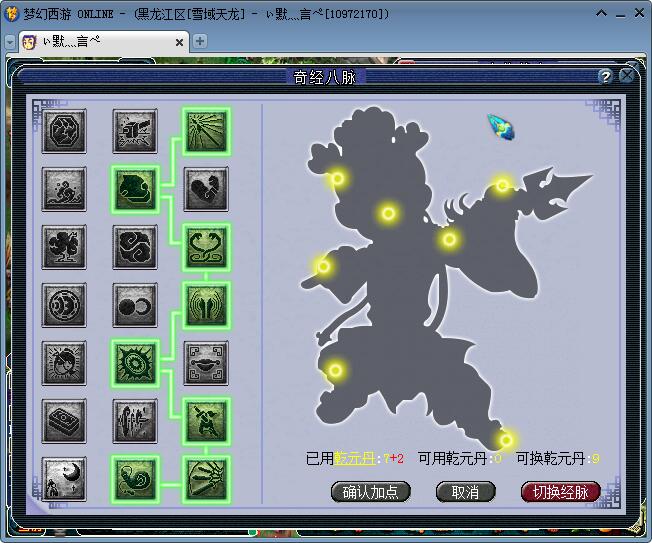The height and width of the screenshot is (543, 652).
Task: Collapse the window with the up chevron
Action: [601, 14]
